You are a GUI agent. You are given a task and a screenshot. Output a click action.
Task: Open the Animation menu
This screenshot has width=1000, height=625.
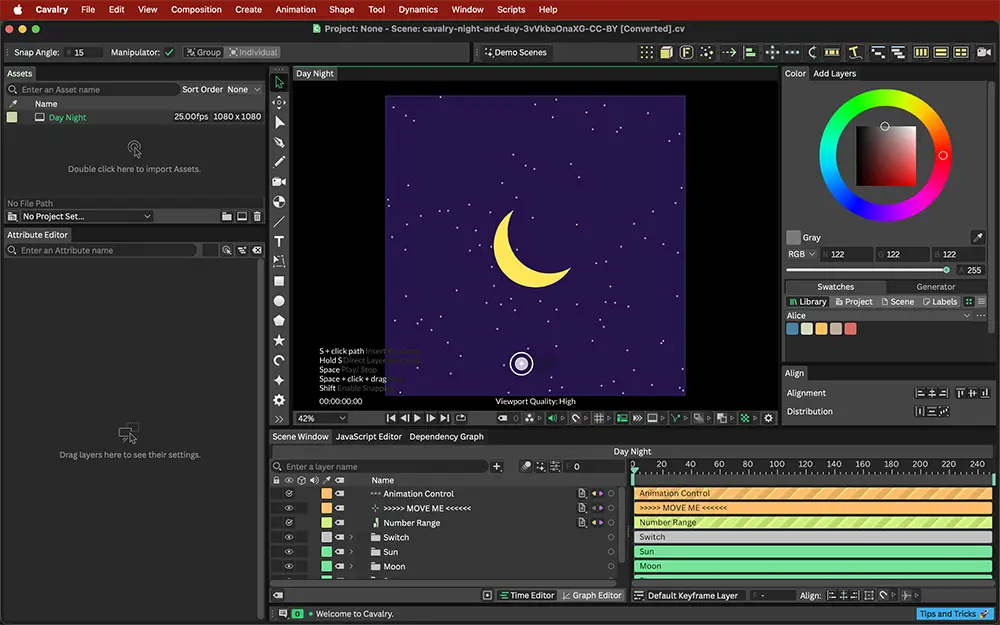pyautogui.click(x=295, y=10)
